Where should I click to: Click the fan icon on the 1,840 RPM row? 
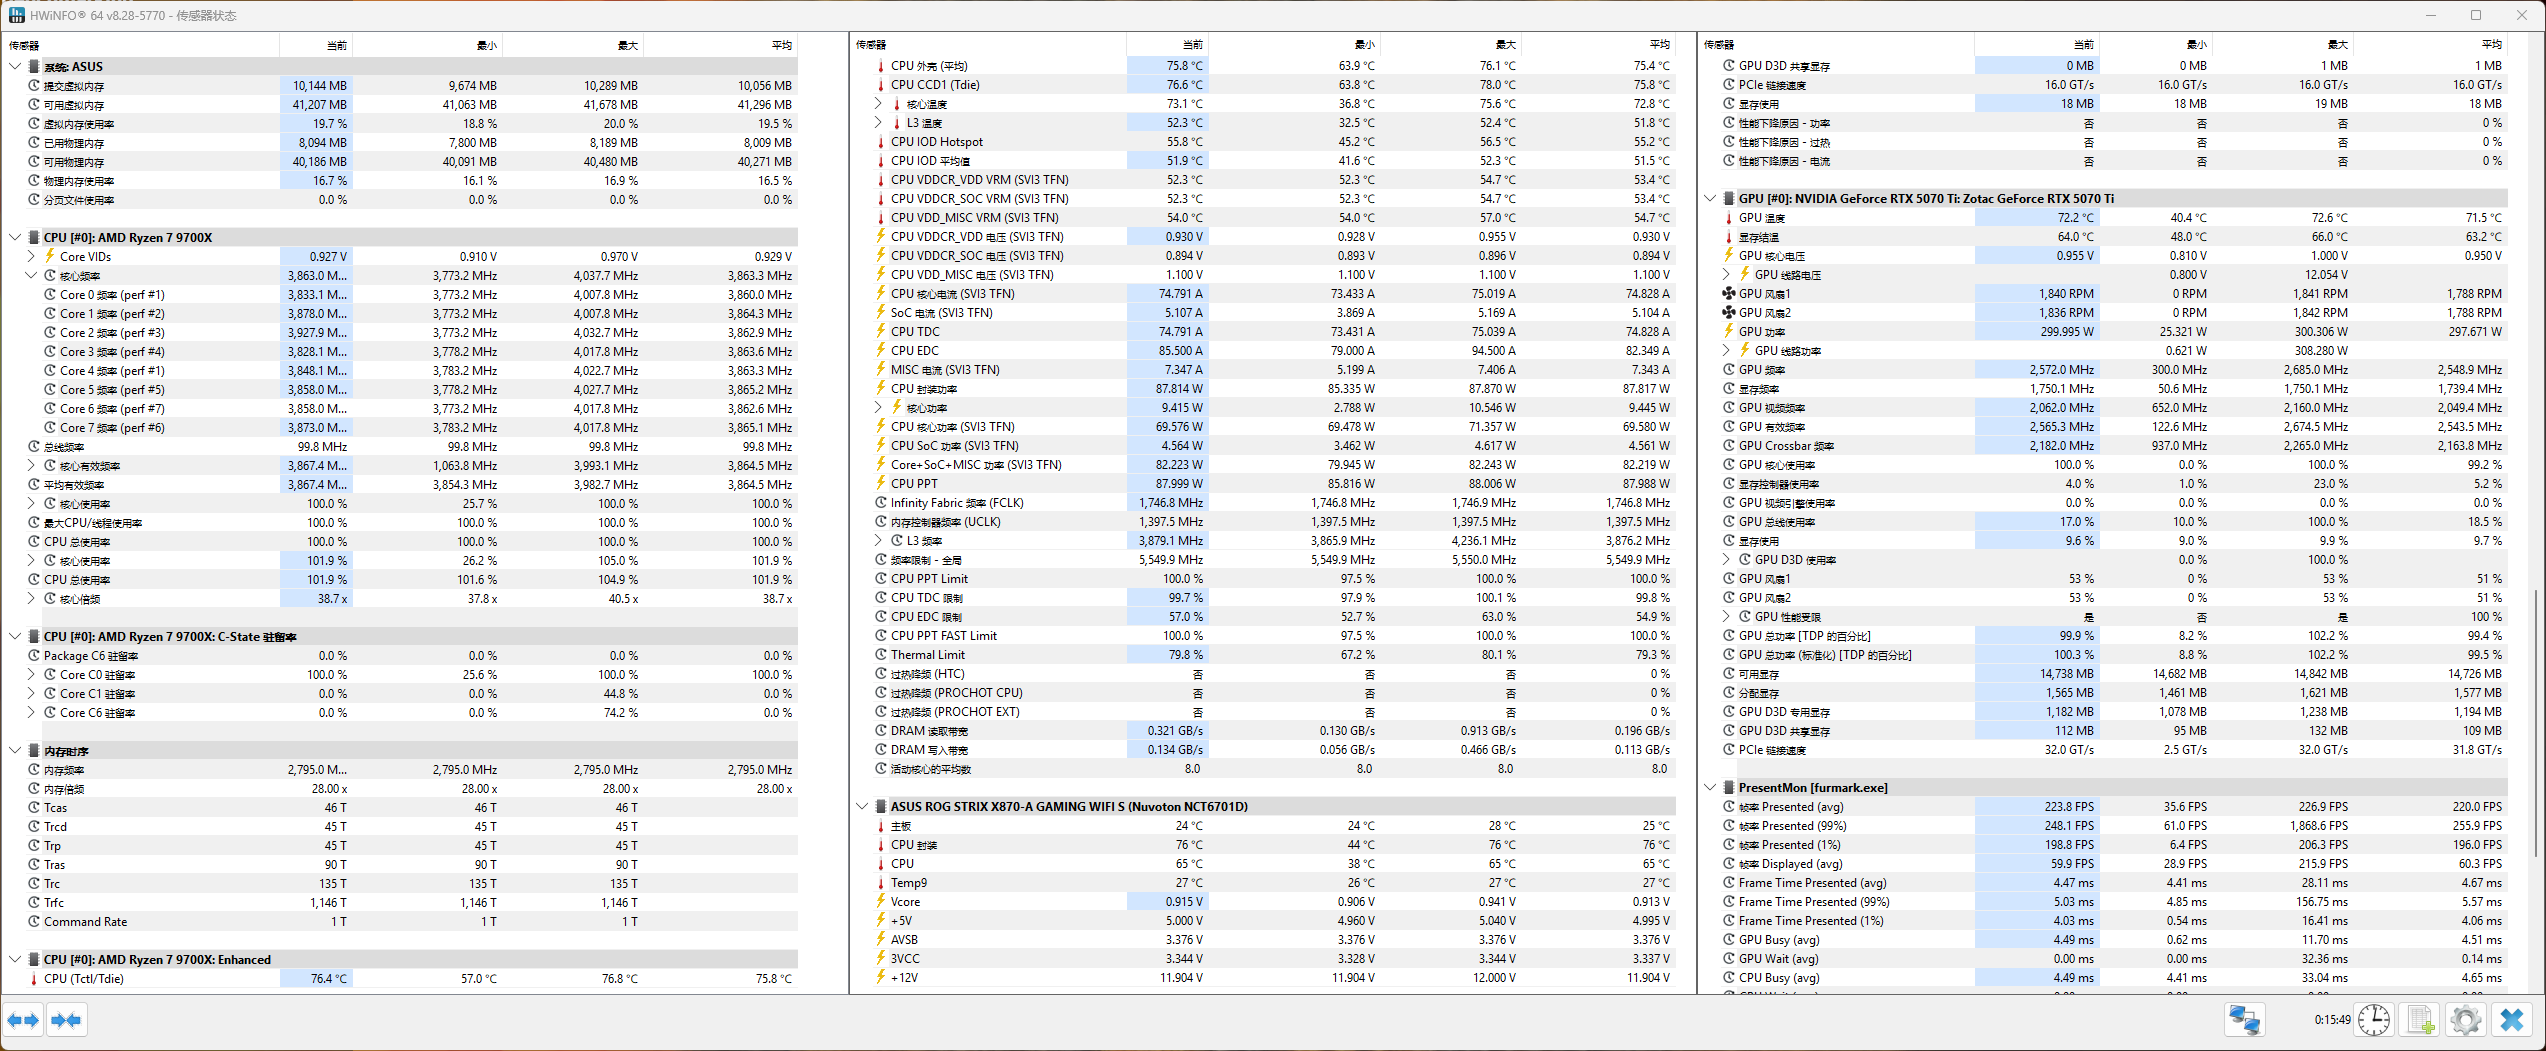pos(1728,294)
